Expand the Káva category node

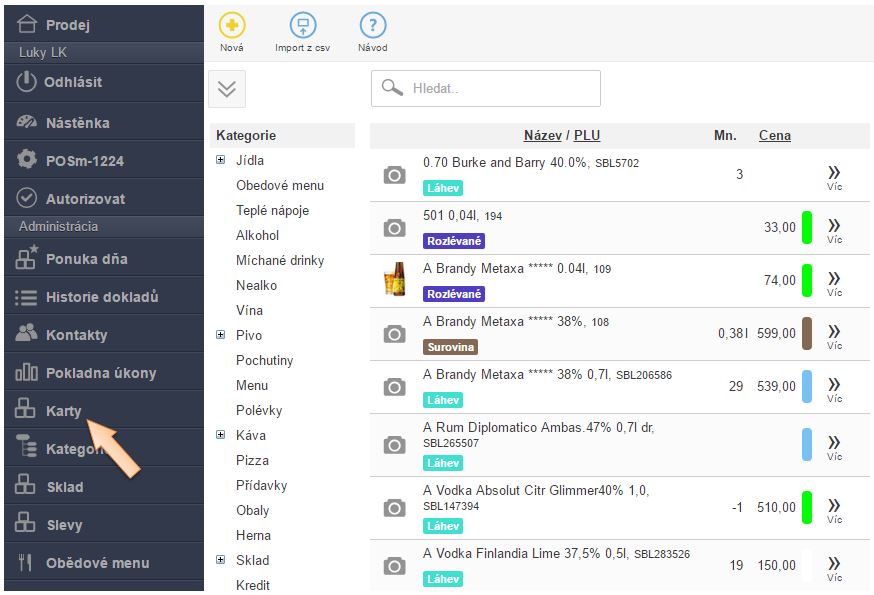(221, 435)
